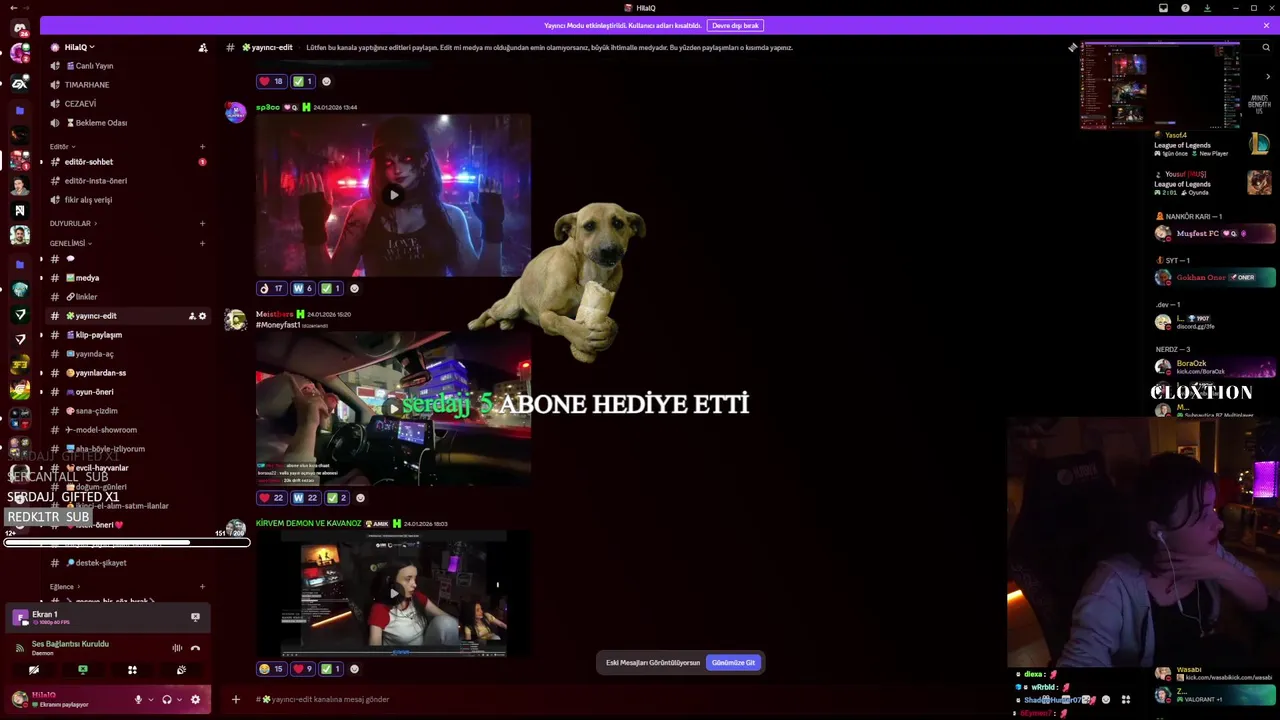Open user settings gear icon
The height and width of the screenshot is (720, 1280).
195,700
